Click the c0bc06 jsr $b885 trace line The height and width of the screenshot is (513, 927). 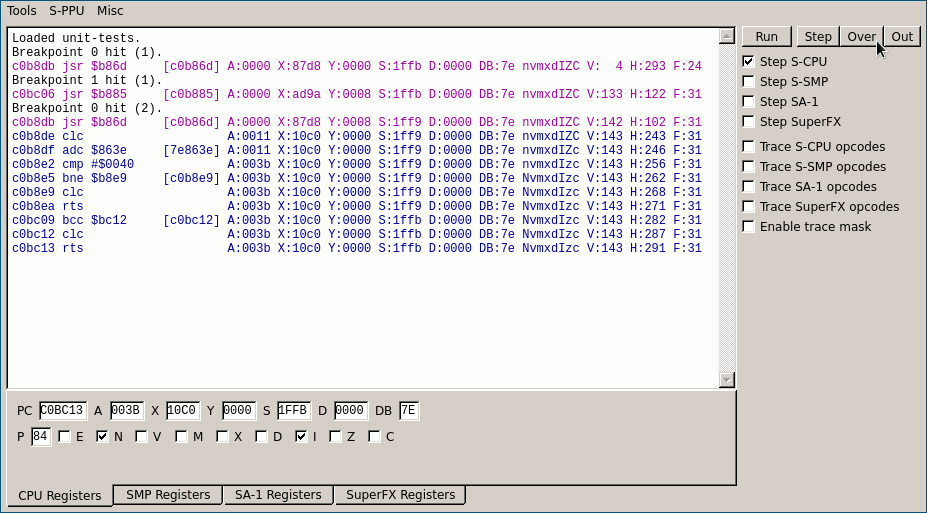pyautogui.click(x=356, y=94)
